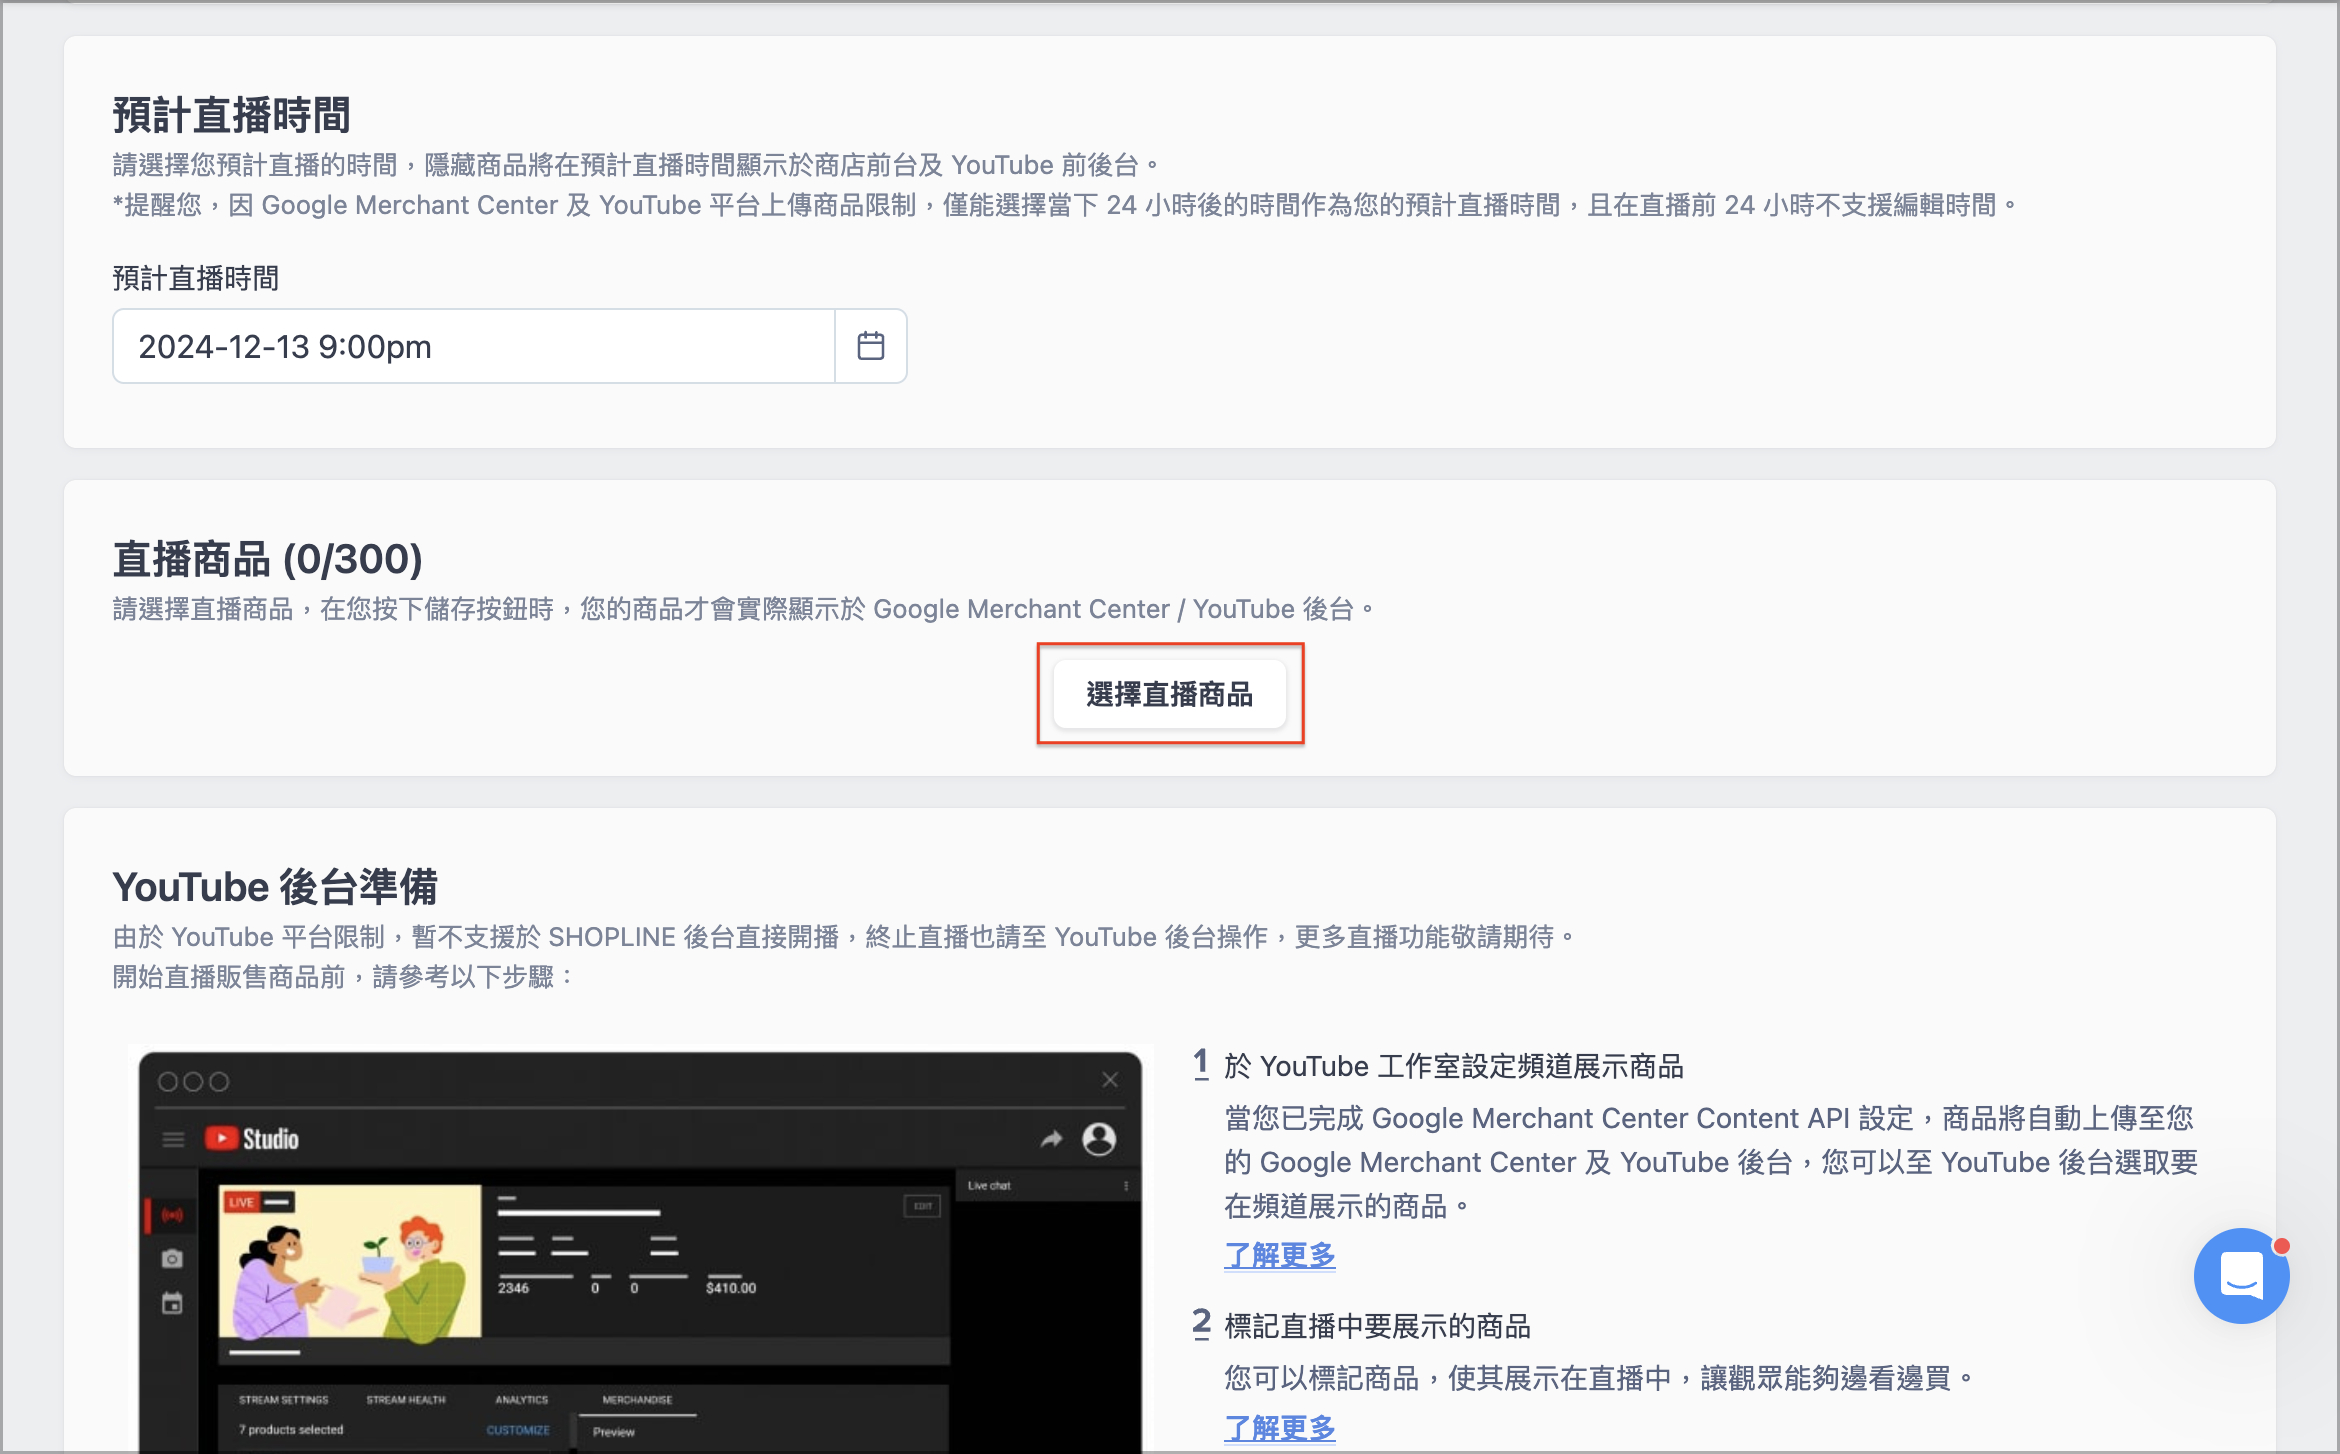2340x1454 pixels.
Task: Click step 2 title 標記直播中要展示的商品
Action: tap(1377, 1326)
